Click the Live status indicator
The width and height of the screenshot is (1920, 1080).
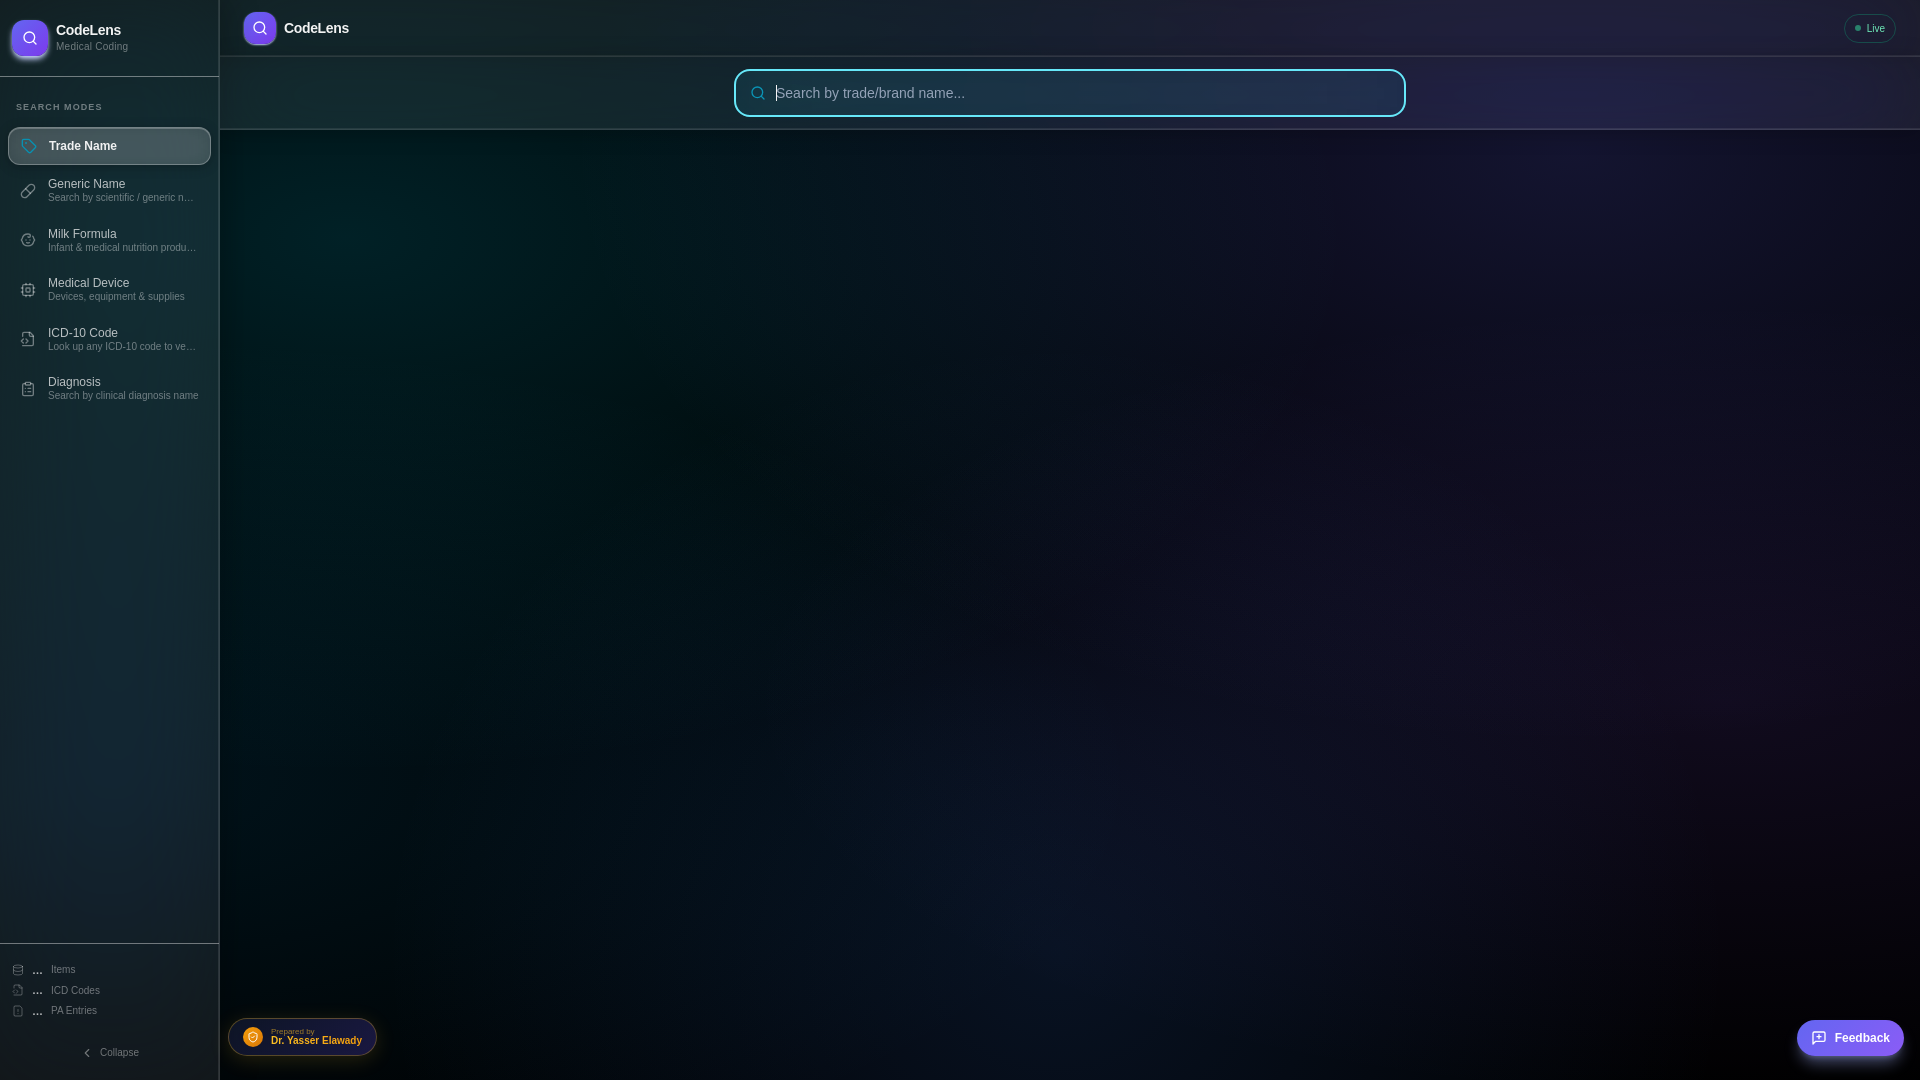coord(1869,28)
